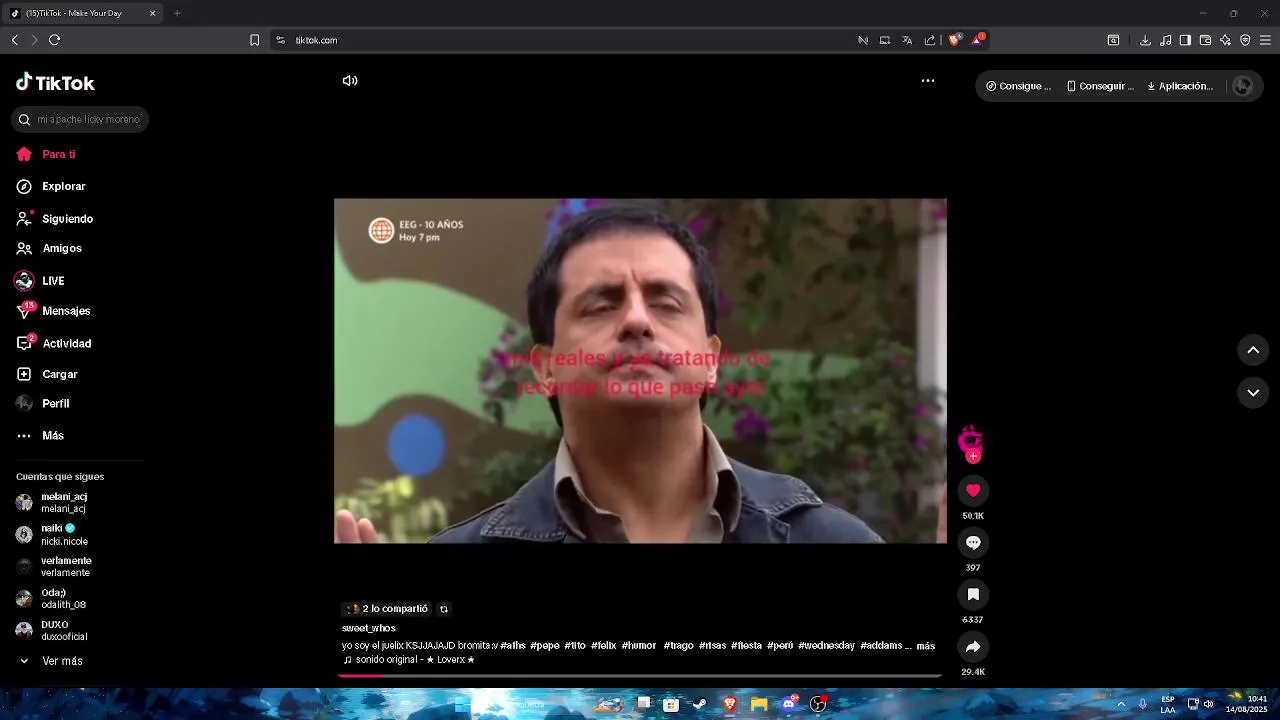Viewport: 1280px width, 720px height.
Task: Click the search field in TikTok sidebar
Action: click(80, 119)
